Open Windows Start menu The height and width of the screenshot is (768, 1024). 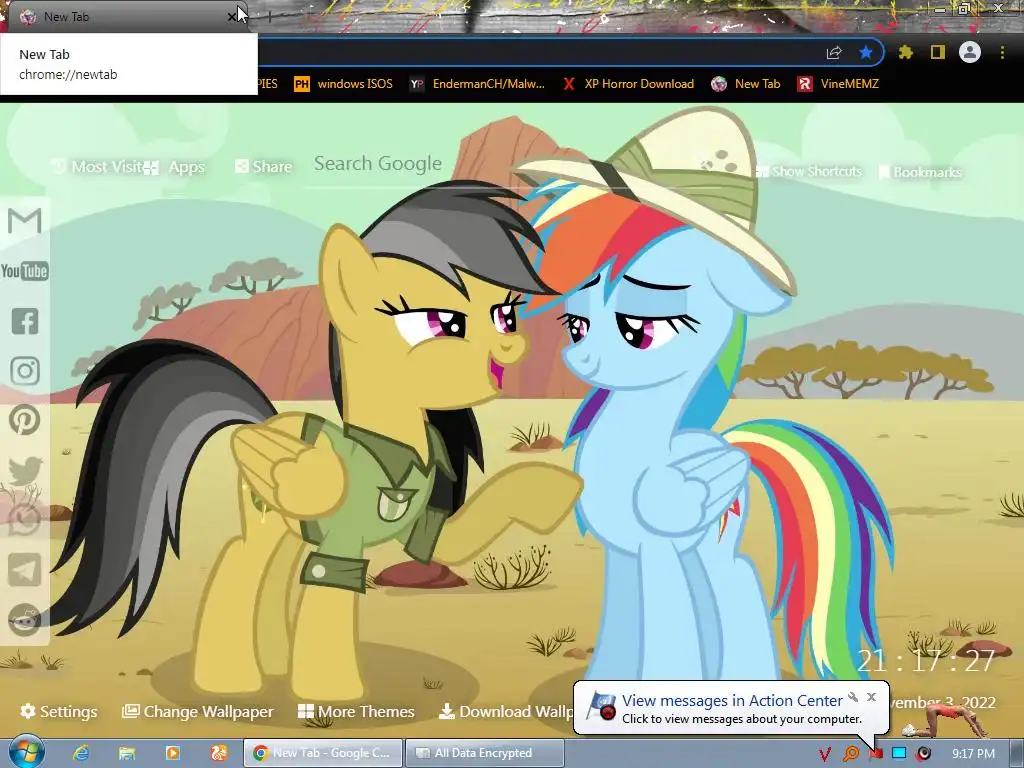[26, 752]
